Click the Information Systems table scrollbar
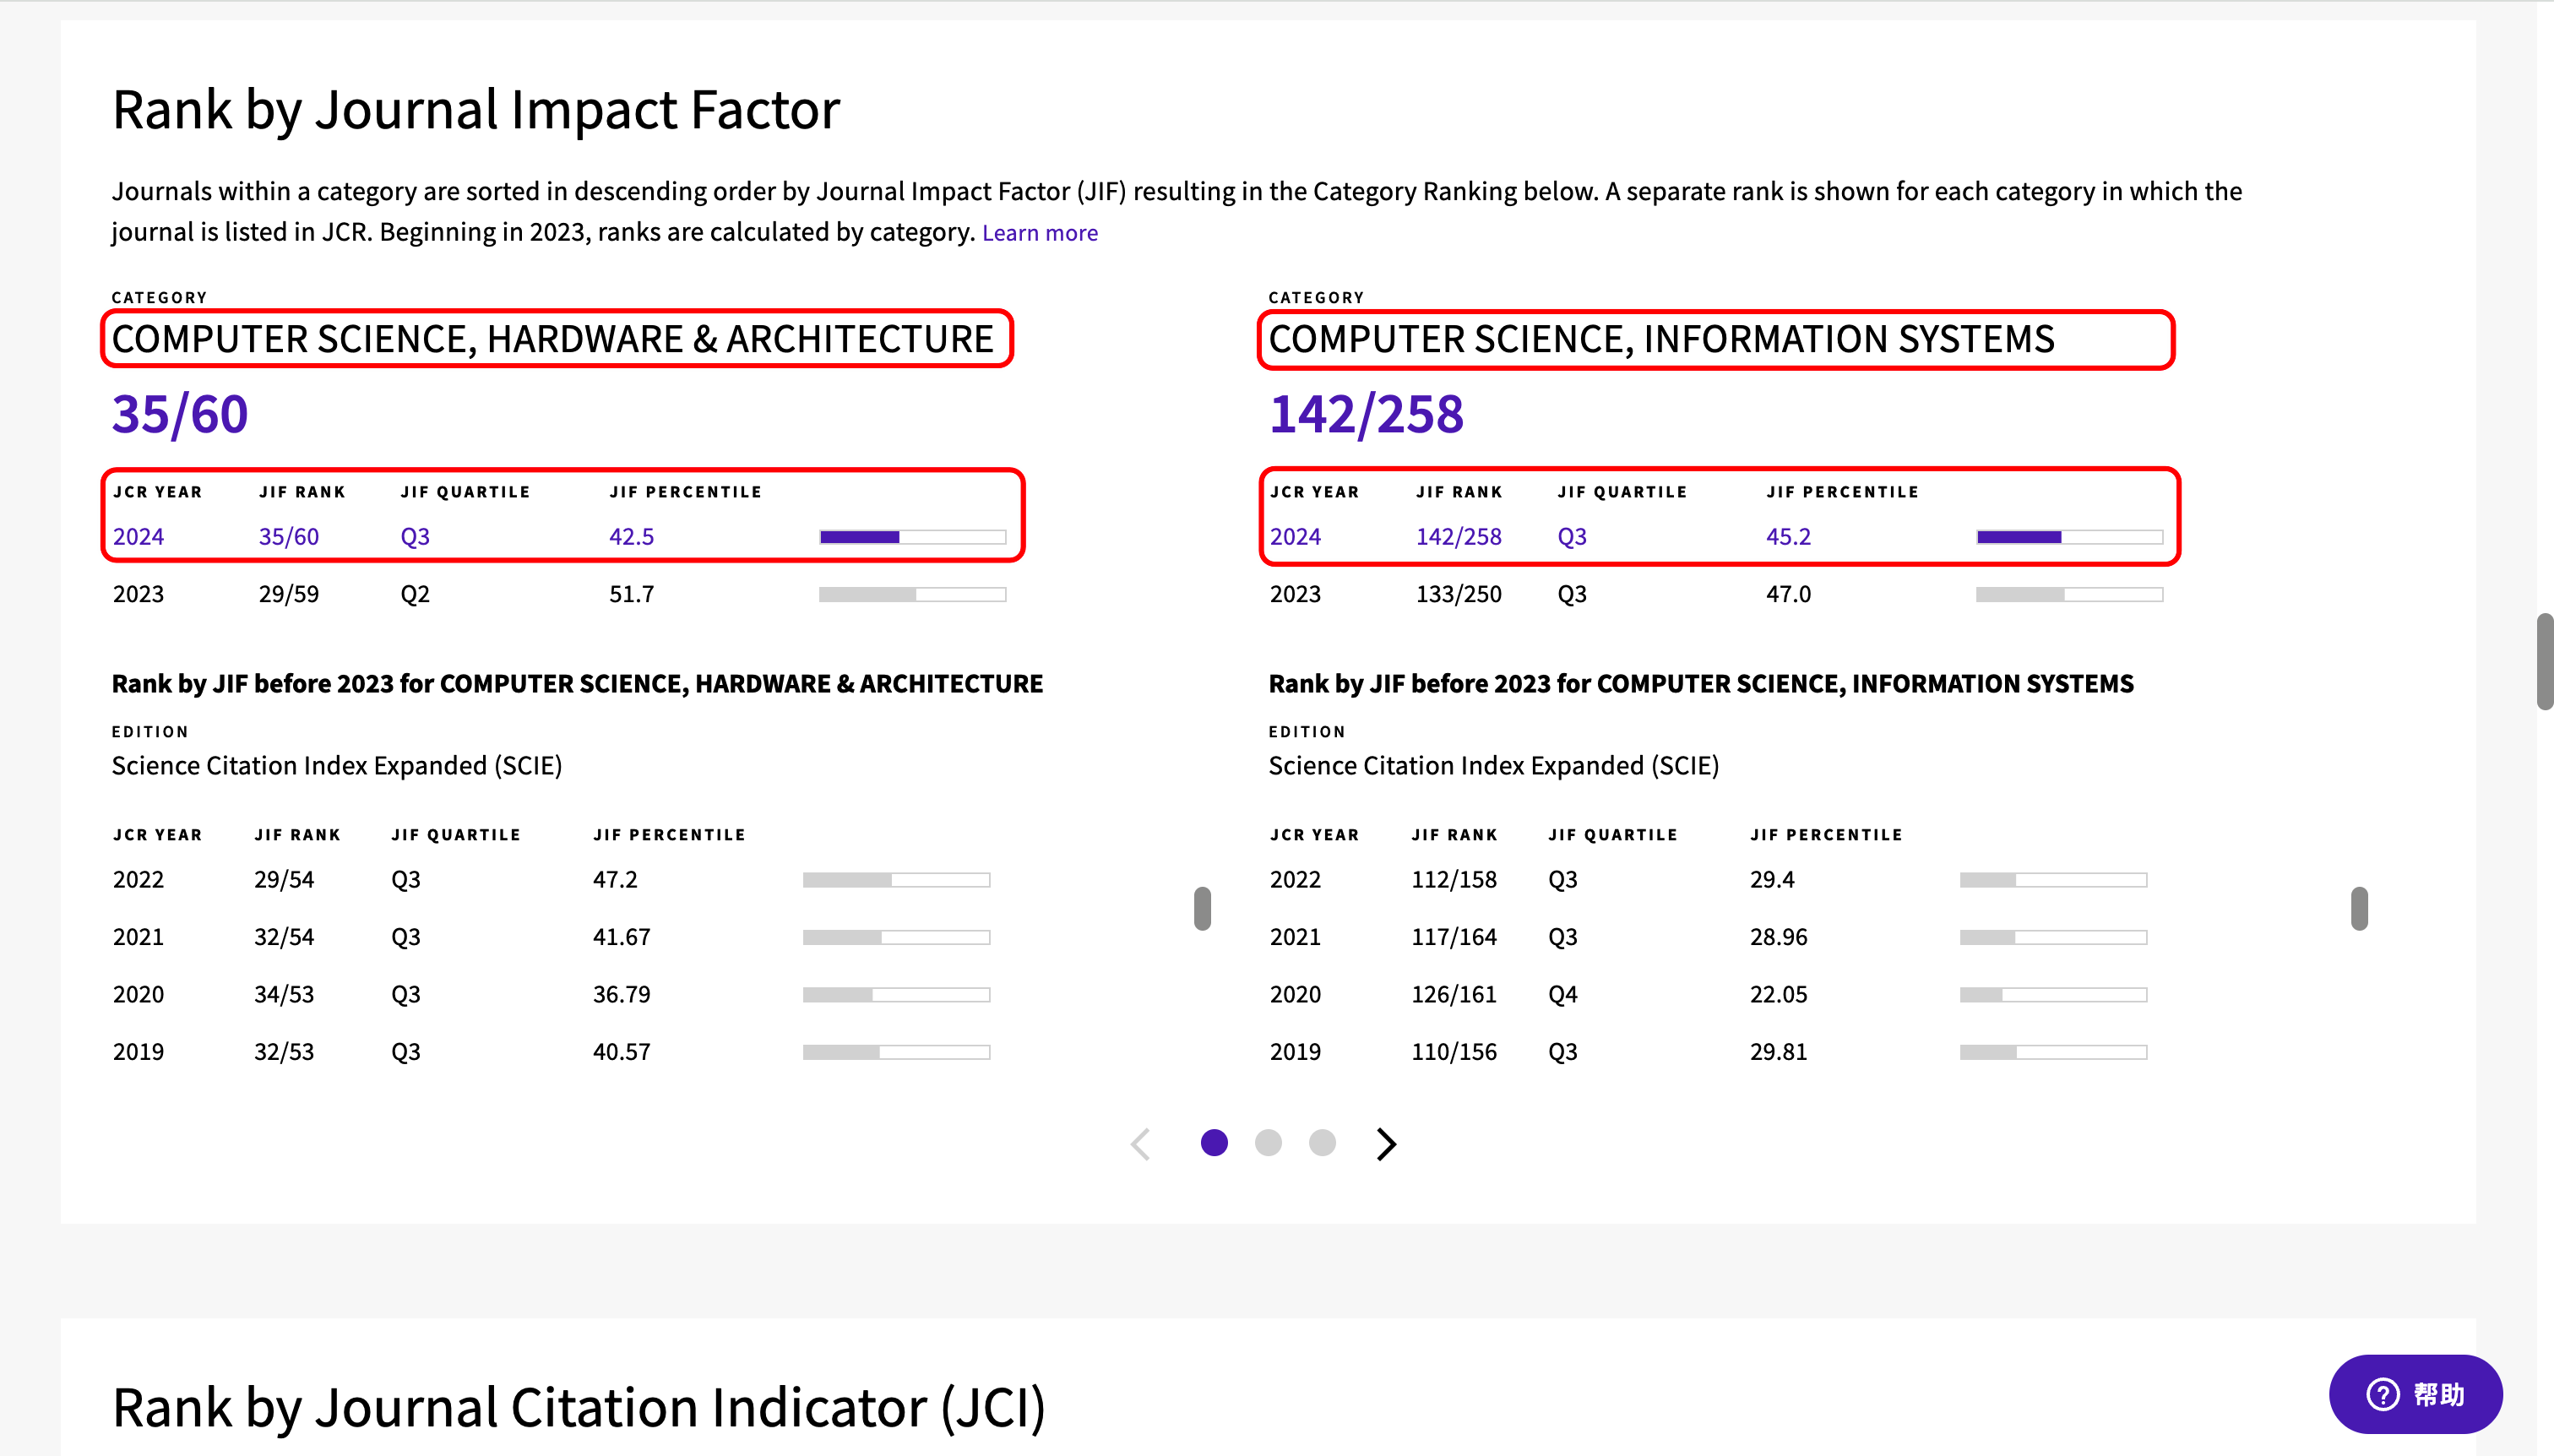The height and width of the screenshot is (1456, 2554). pyautogui.click(x=2359, y=908)
